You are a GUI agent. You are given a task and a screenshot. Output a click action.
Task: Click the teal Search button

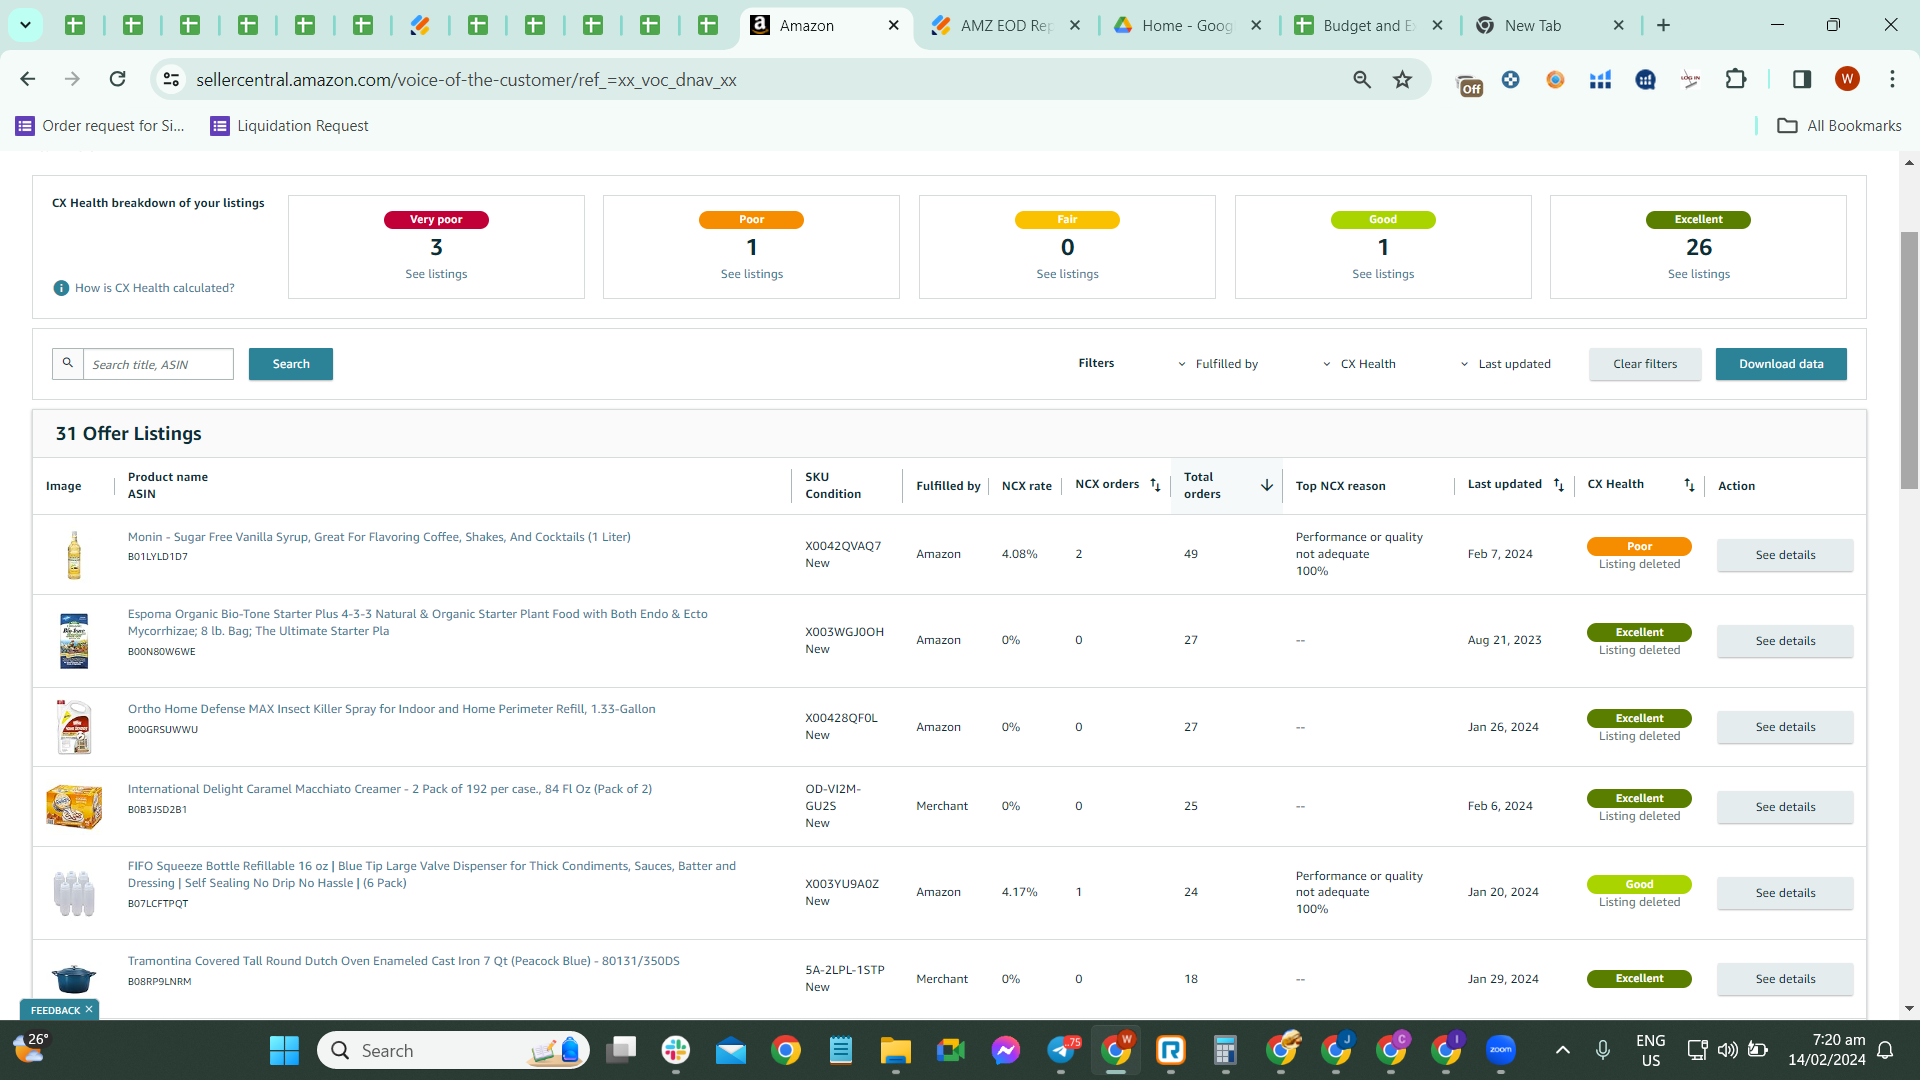coord(291,364)
